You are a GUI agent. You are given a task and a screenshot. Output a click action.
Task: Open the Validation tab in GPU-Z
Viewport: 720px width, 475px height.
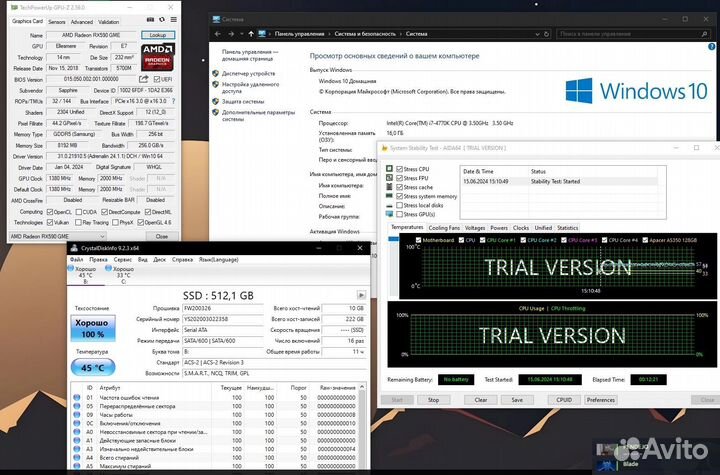click(109, 22)
